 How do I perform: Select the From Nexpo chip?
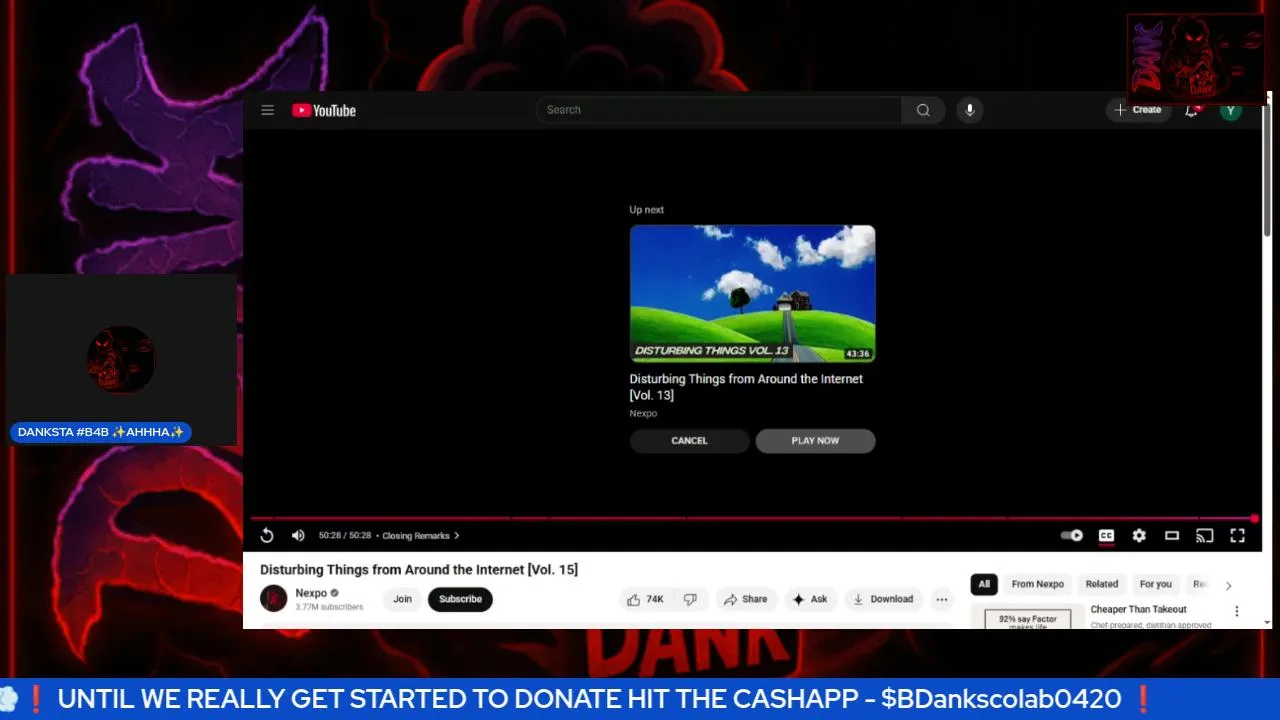pyautogui.click(x=1037, y=584)
